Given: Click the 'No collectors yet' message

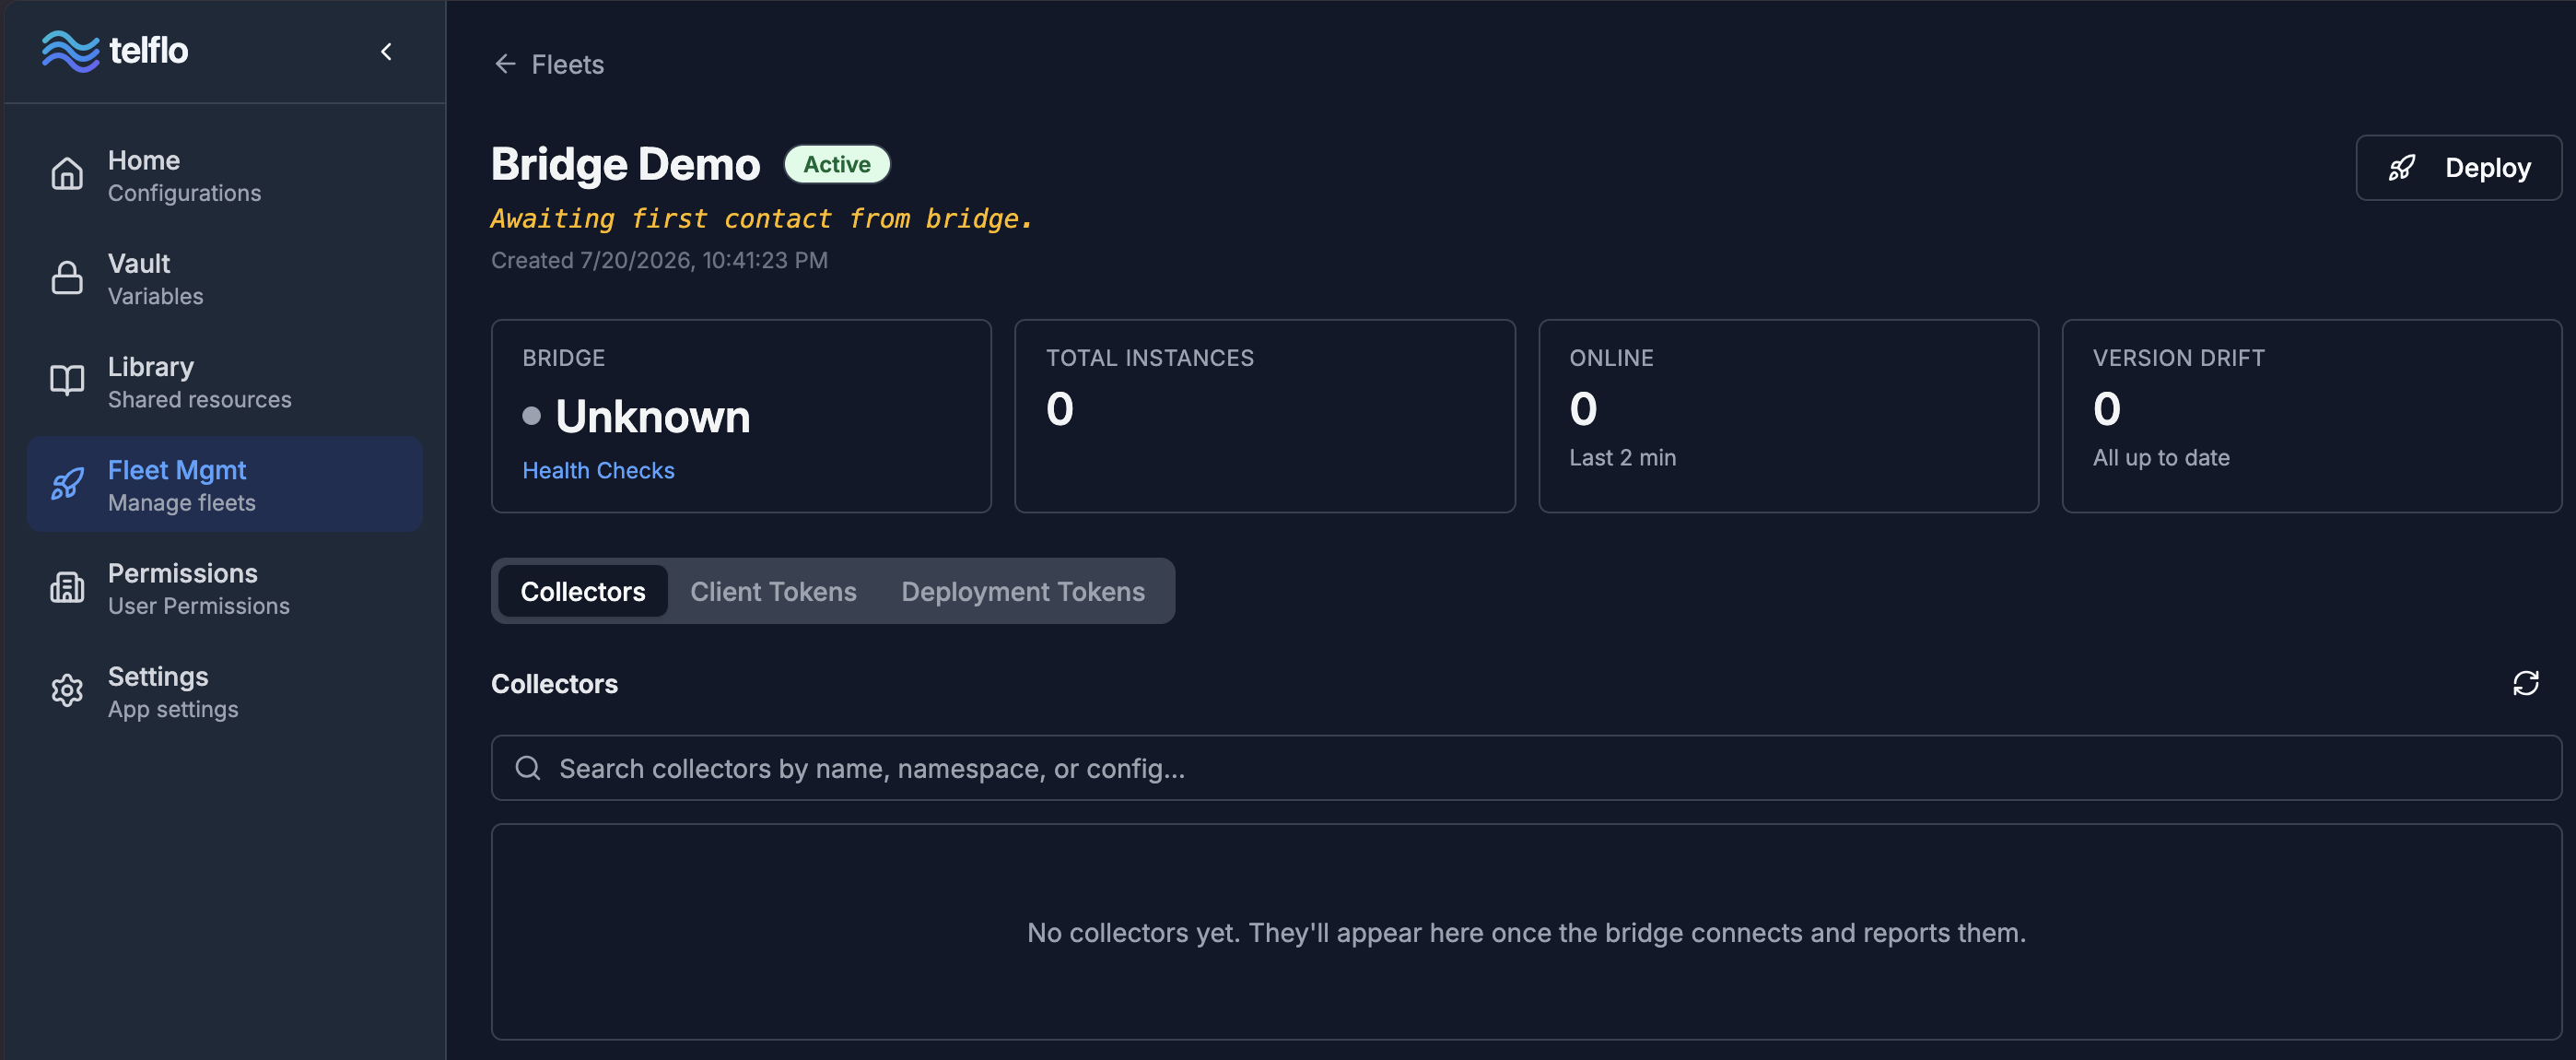Looking at the screenshot, I should pyautogui.click(x=1526, y=932).
